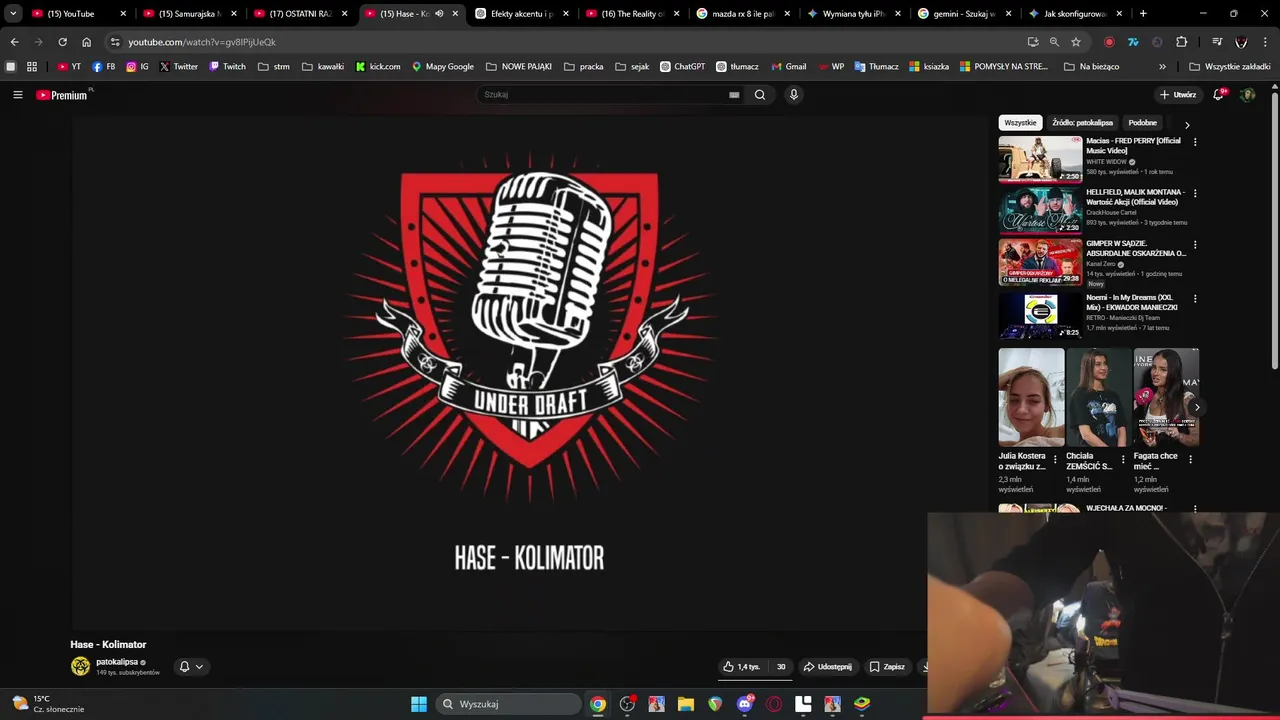Open Chrome from the taskbar
The image size is (1280, 720).
(597, 704)
